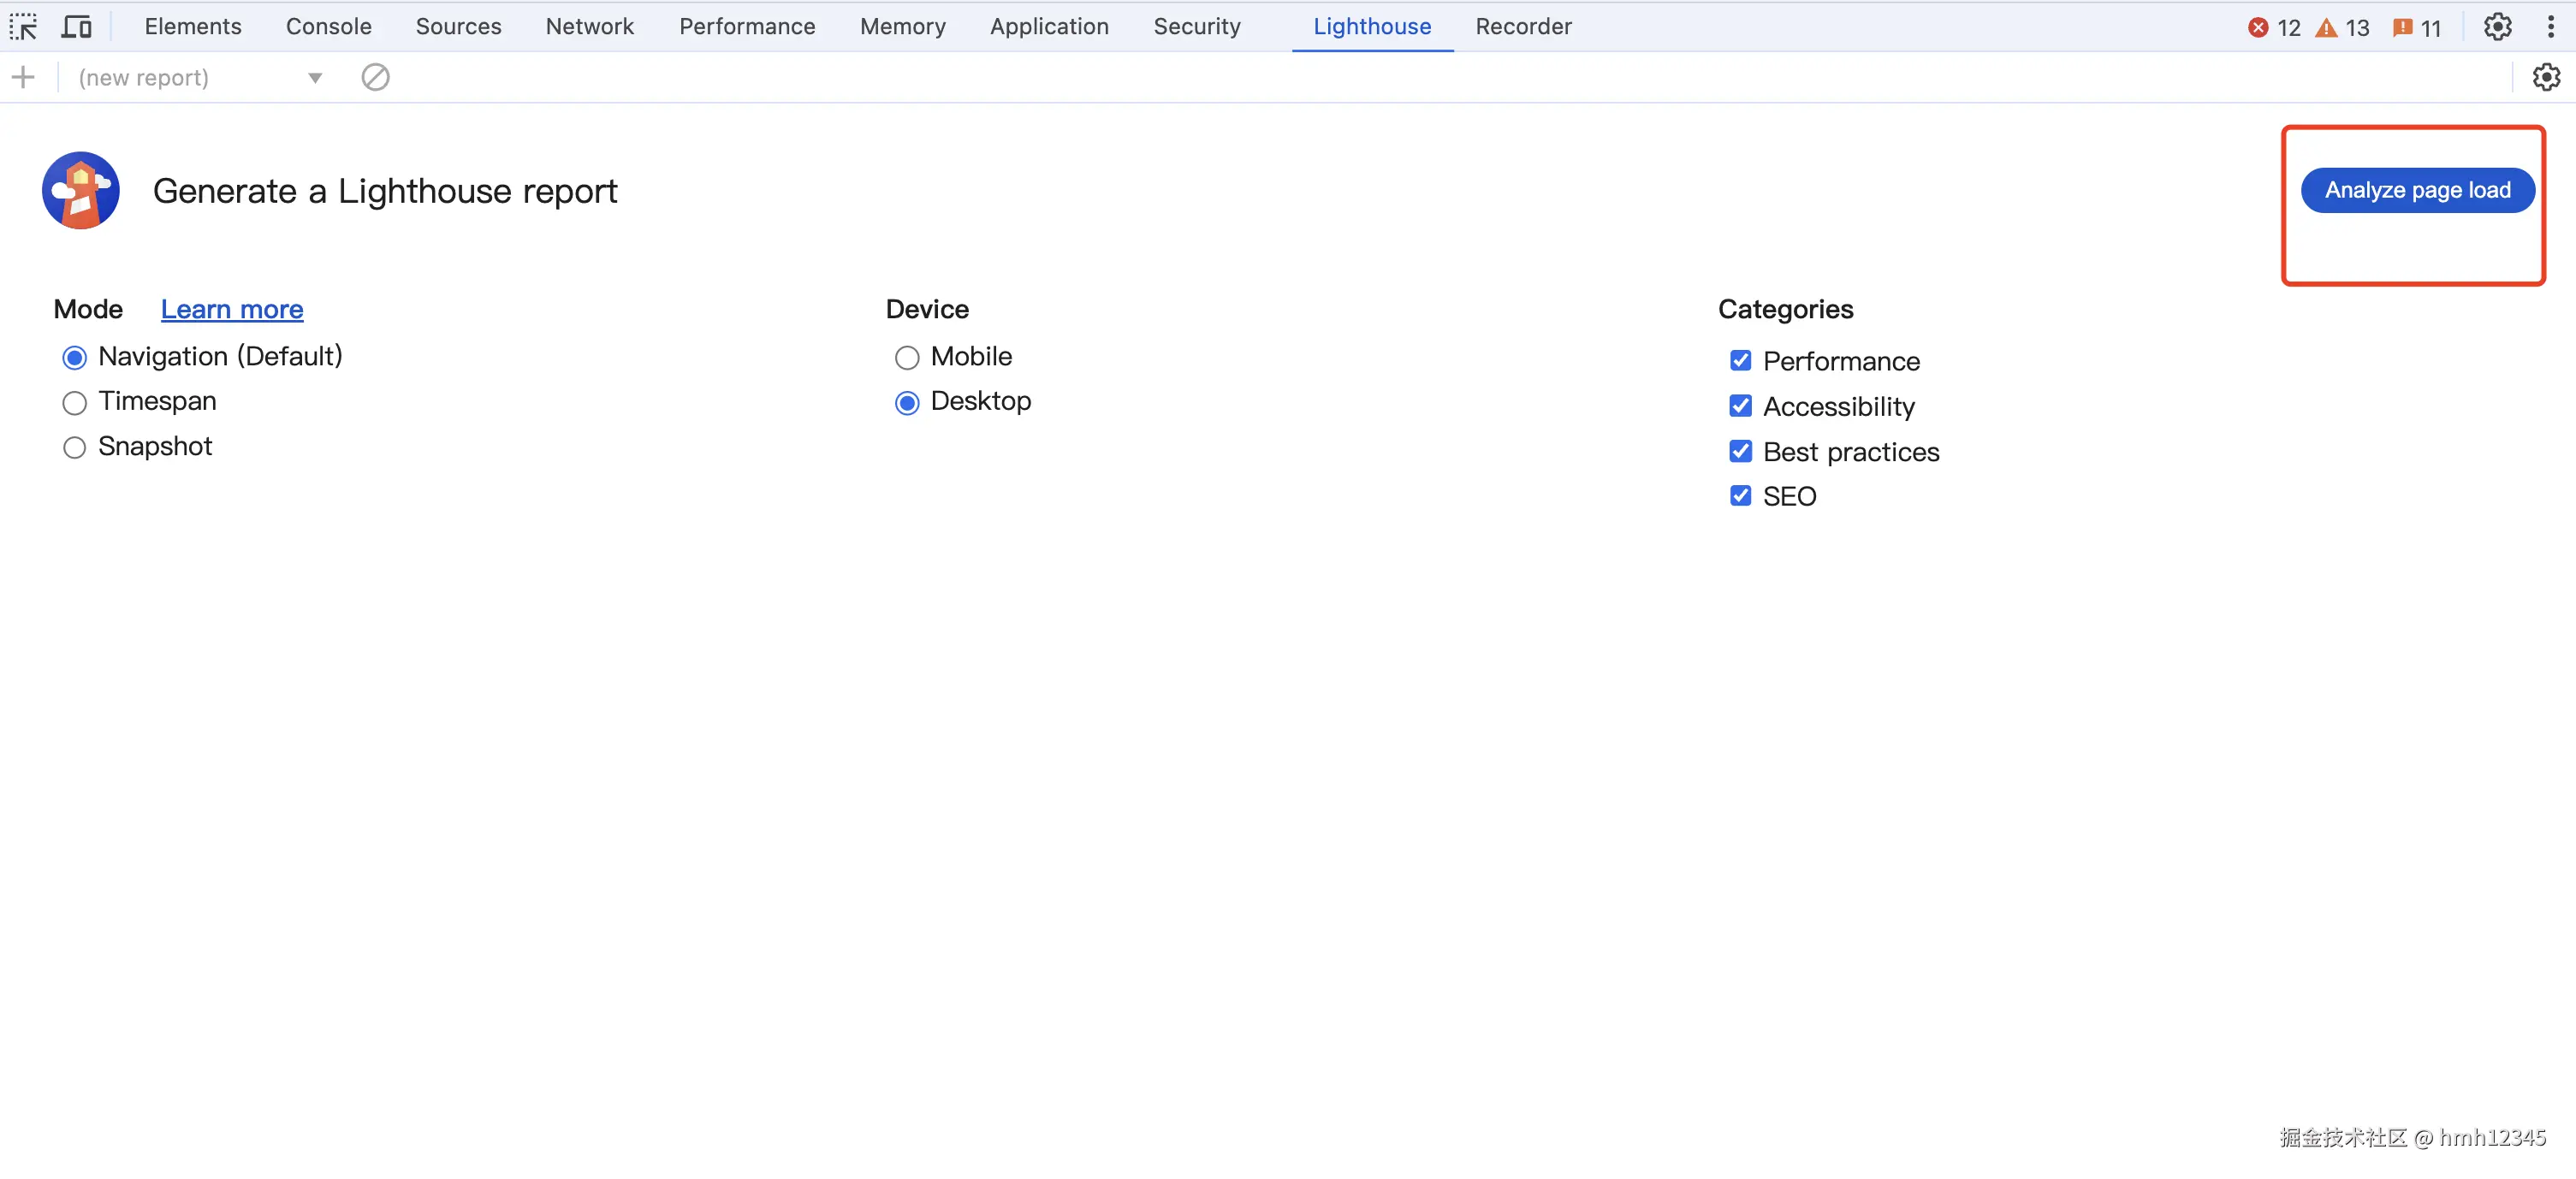Open the Learn more link

(232, 310)
